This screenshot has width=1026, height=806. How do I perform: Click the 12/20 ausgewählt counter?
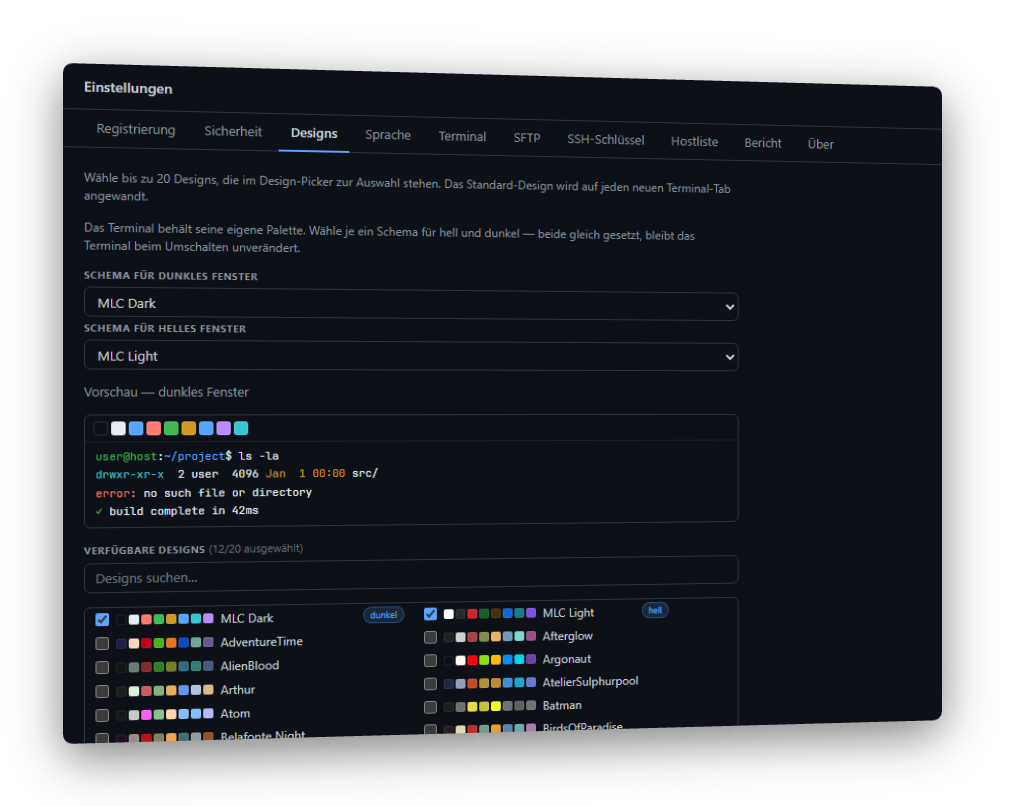pos(256,548)
